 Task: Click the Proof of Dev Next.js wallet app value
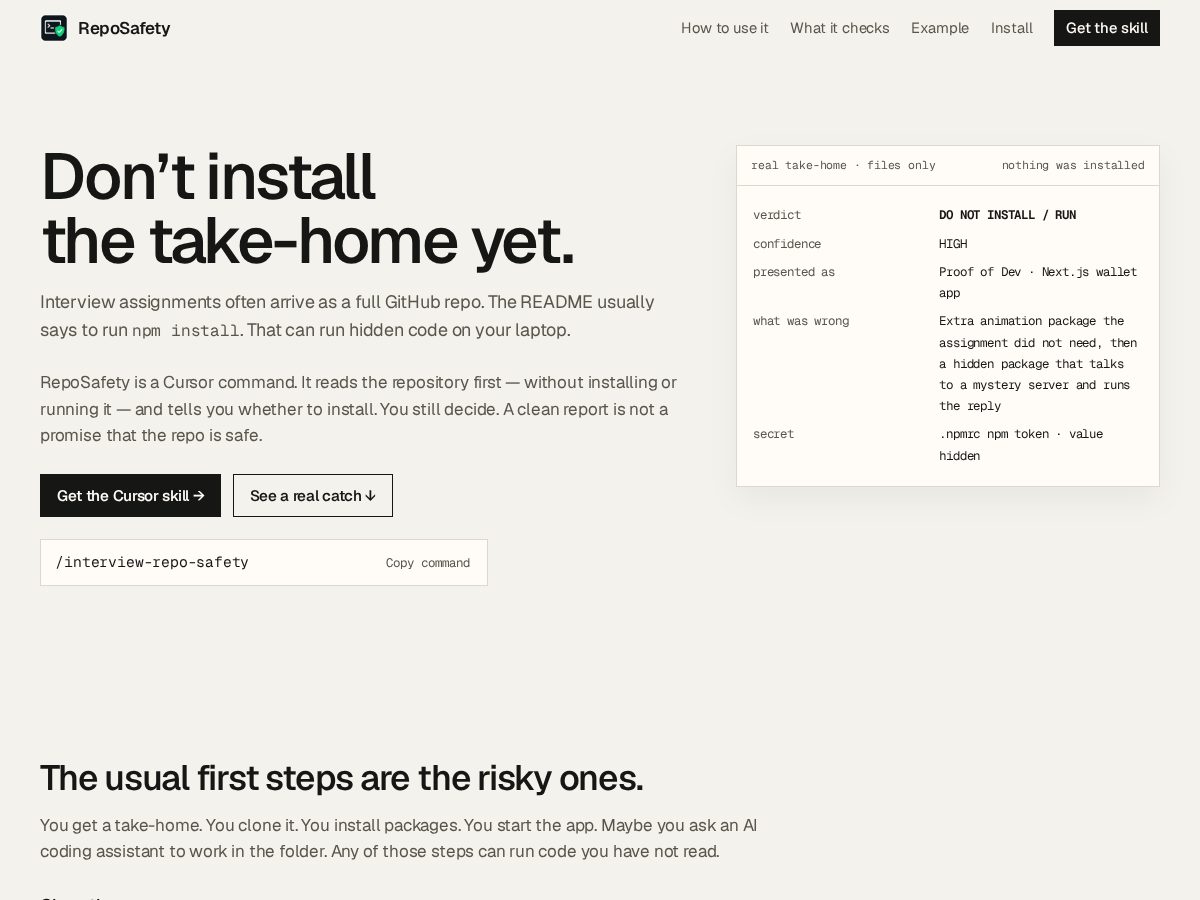pos(1038,282)
